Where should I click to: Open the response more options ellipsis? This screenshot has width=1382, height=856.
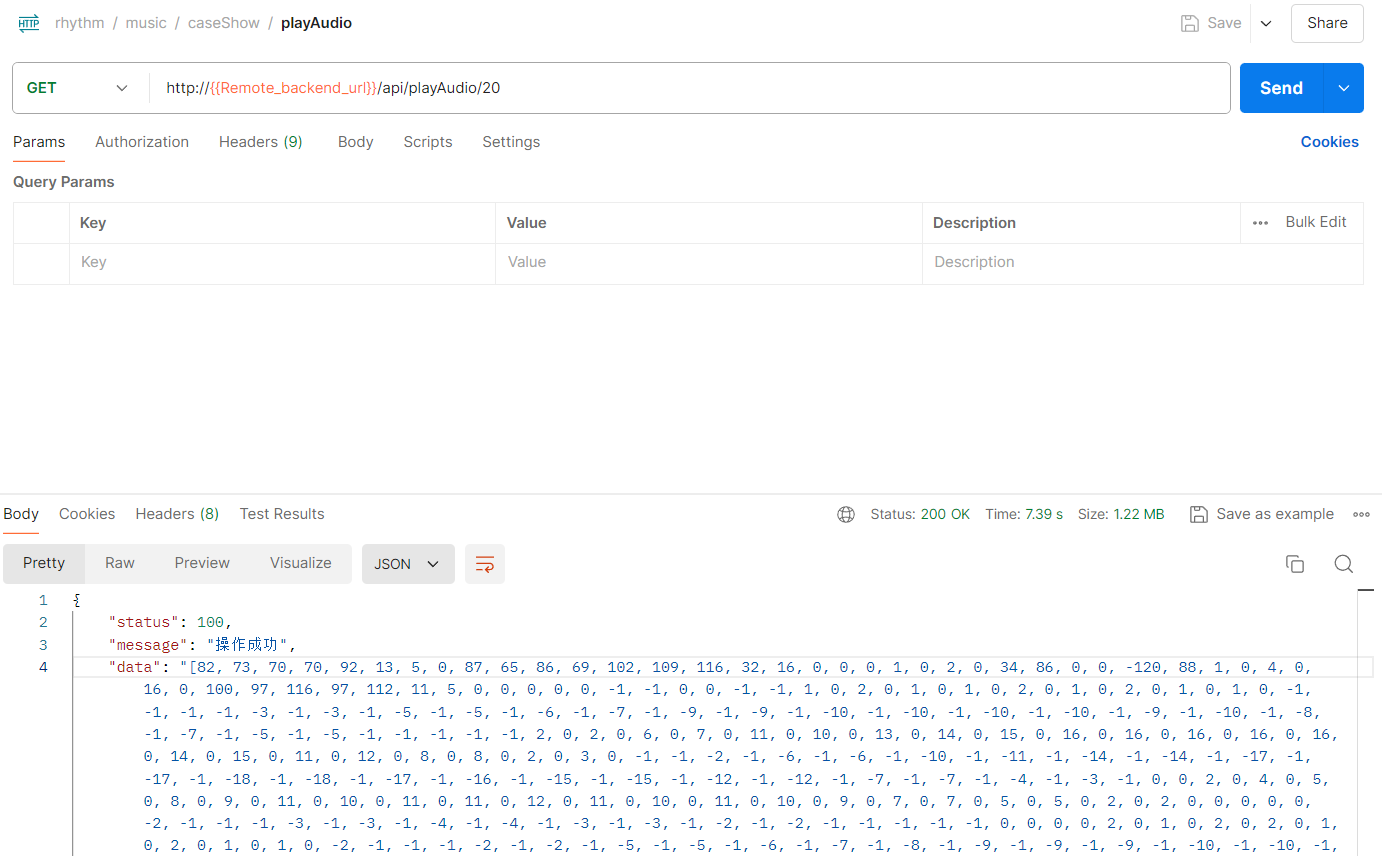pos(1361,514)
